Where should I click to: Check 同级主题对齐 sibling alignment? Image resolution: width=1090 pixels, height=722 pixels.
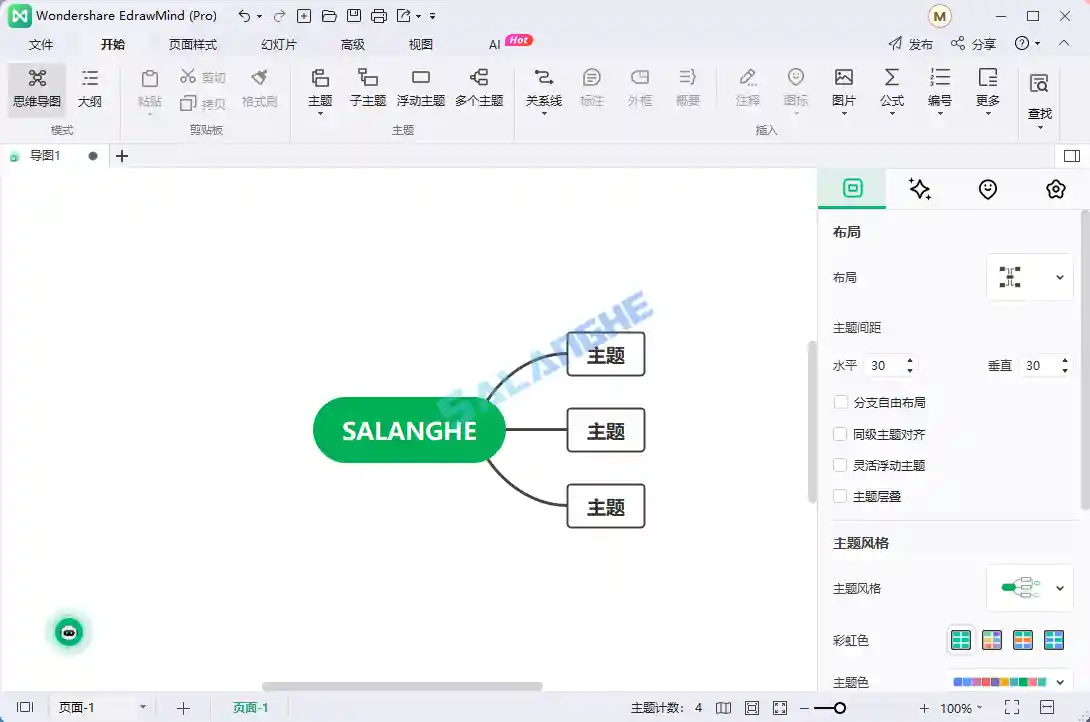coord(839,434)
